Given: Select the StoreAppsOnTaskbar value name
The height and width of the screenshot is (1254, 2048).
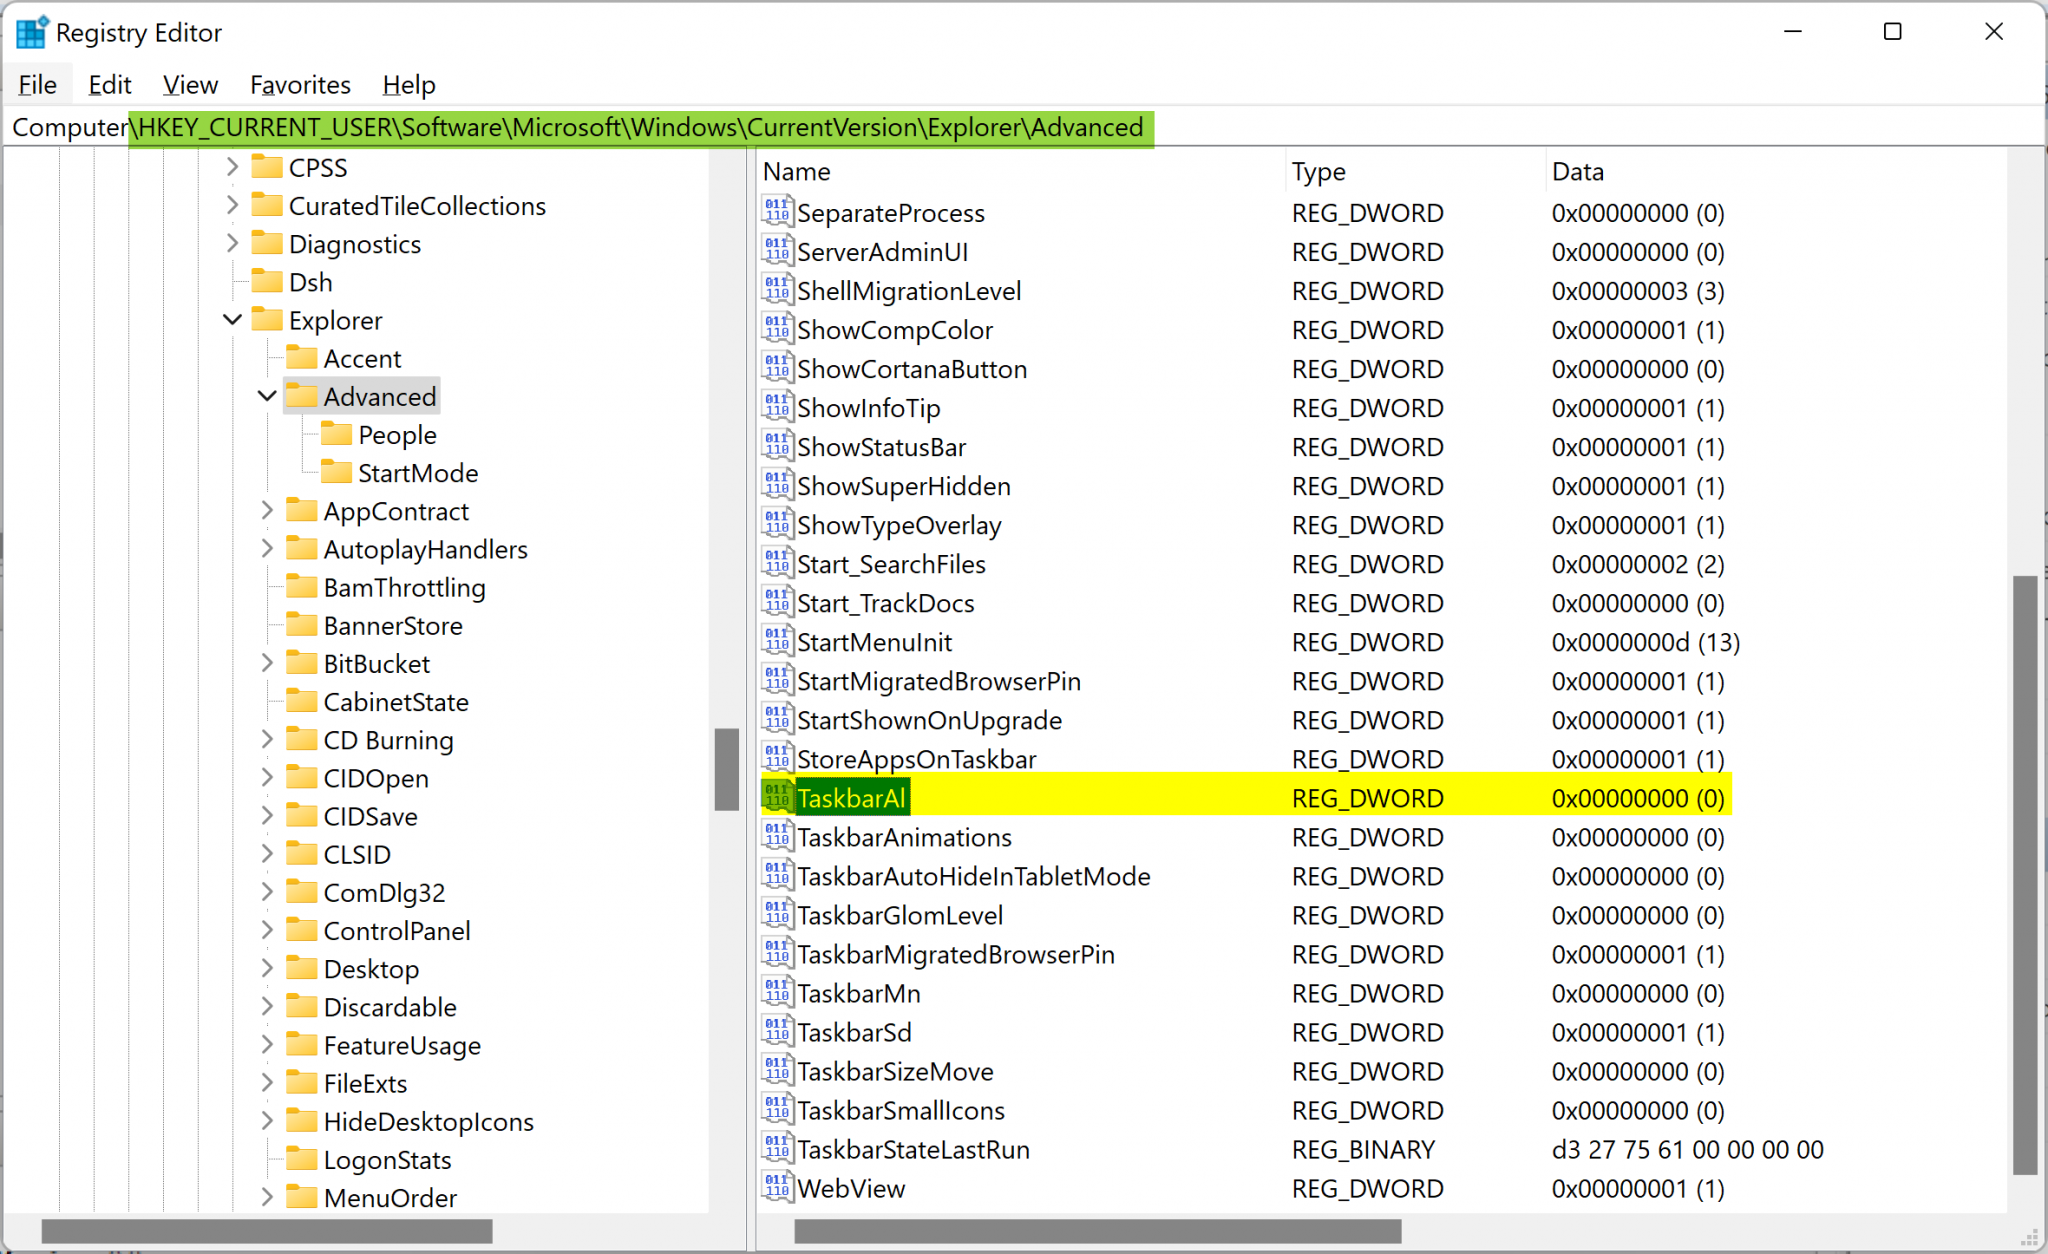Looking at the screenshot, I should click(x=916, y=759).
